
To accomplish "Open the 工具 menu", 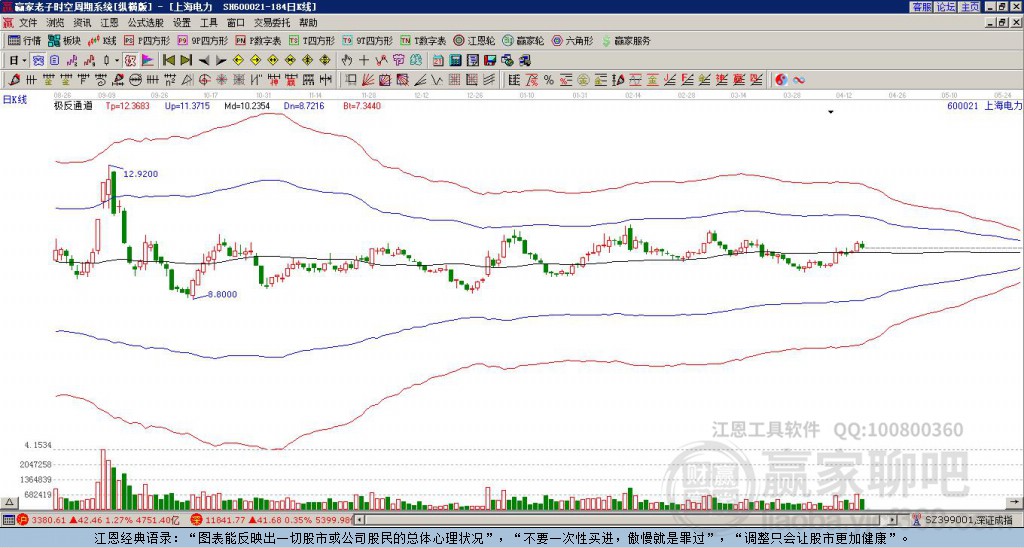I will [x=208, y=23].
